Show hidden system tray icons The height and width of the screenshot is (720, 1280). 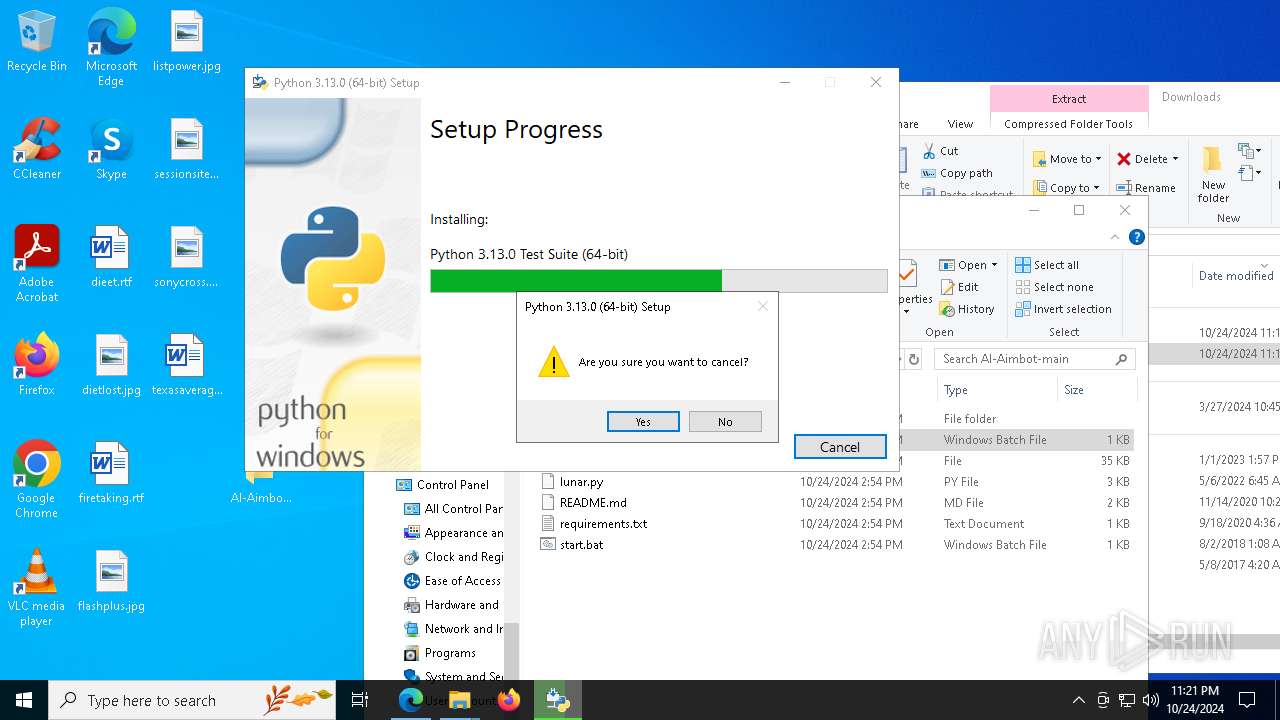(1078, 700)
